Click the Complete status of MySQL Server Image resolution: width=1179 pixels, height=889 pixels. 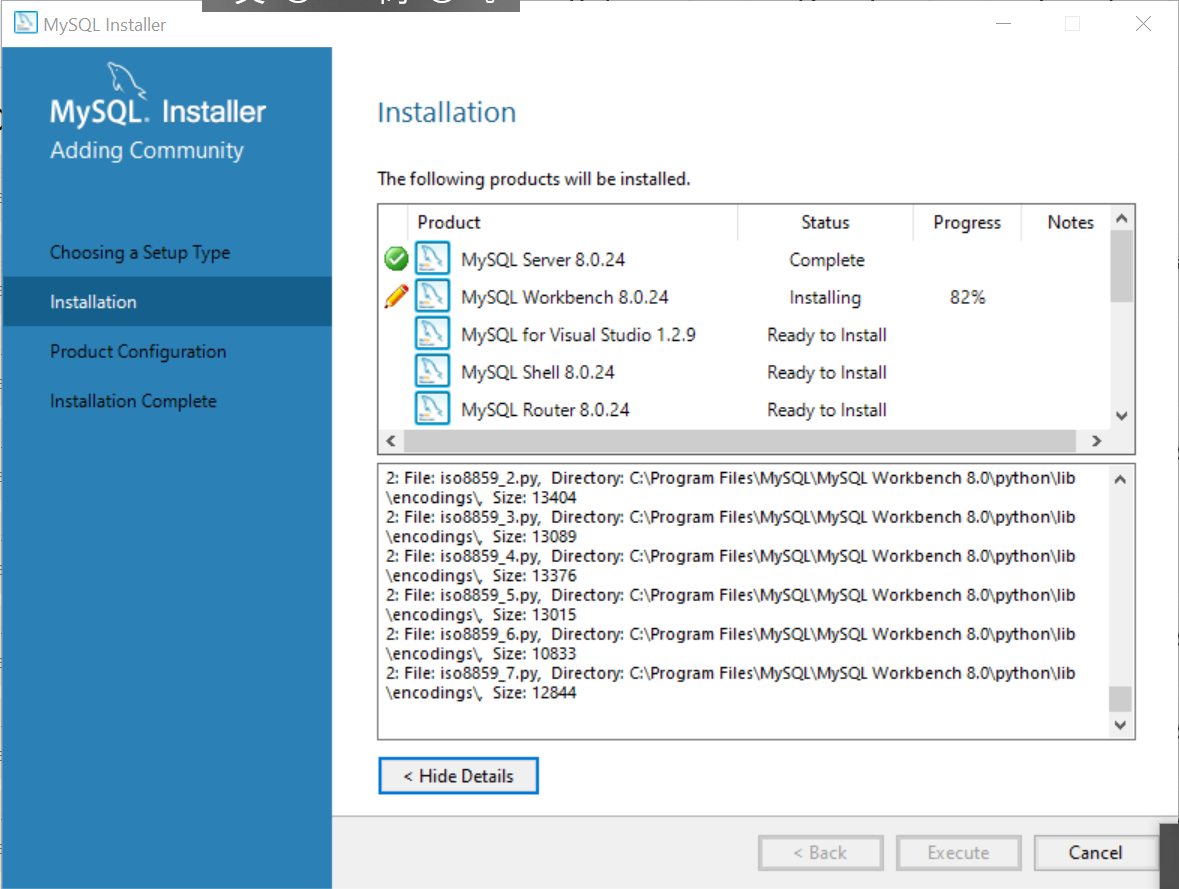click(x=826, y=260)
